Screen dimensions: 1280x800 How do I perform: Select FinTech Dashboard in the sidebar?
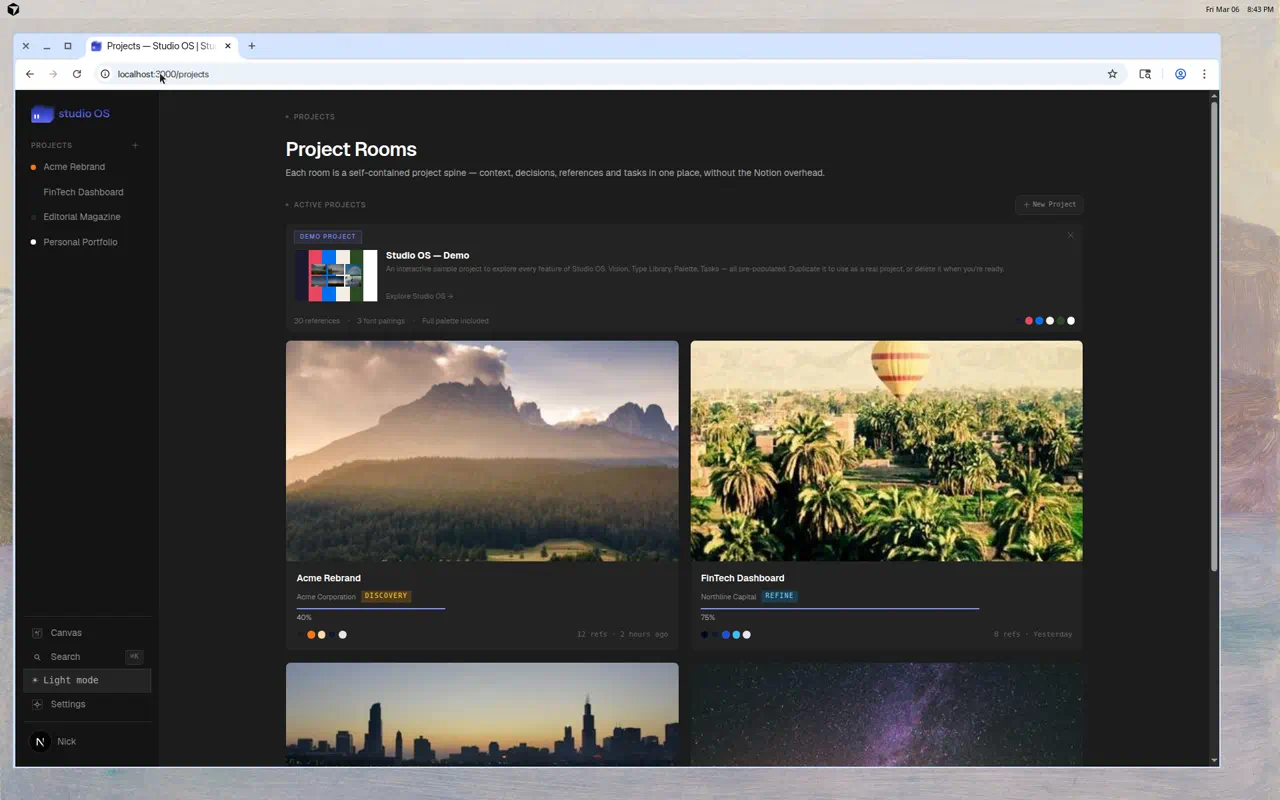point(83,191)
